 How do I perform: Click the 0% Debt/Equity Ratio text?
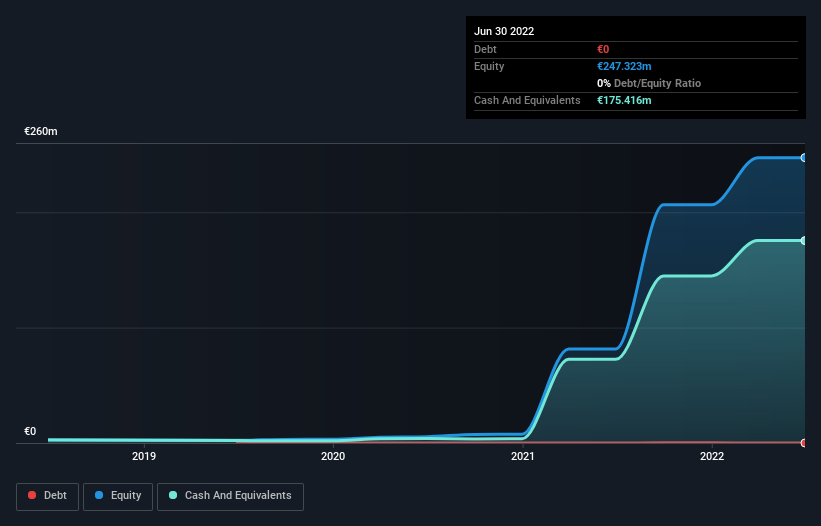coord(649,83)
